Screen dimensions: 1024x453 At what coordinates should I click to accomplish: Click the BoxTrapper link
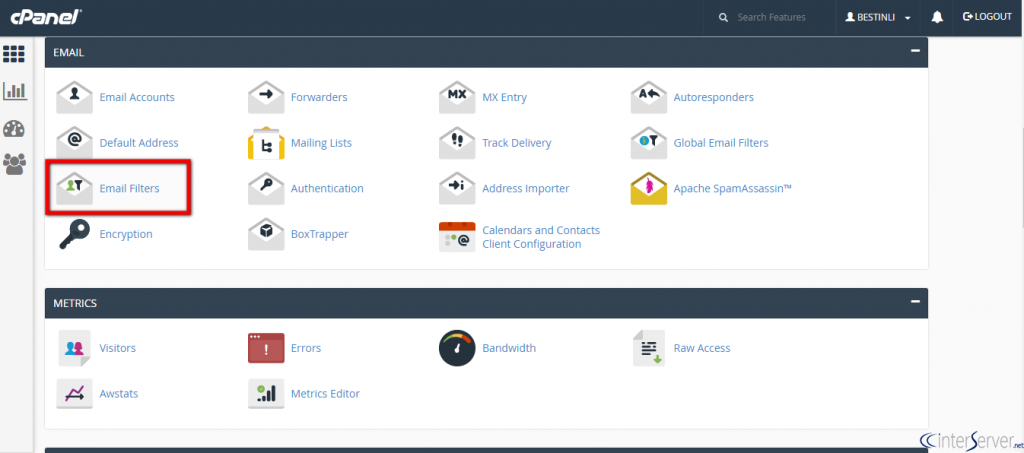pyautogui.click(x=319, y=234)
